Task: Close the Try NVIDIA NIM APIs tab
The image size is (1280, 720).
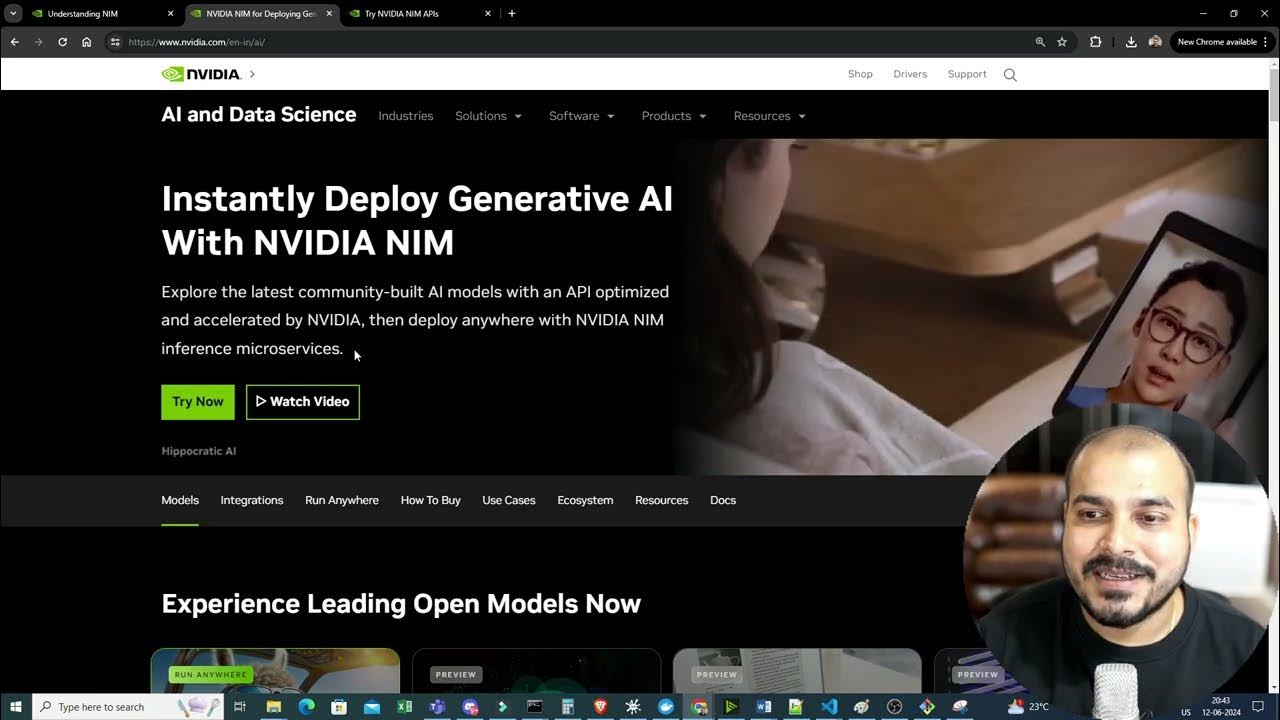Action: 488,14
